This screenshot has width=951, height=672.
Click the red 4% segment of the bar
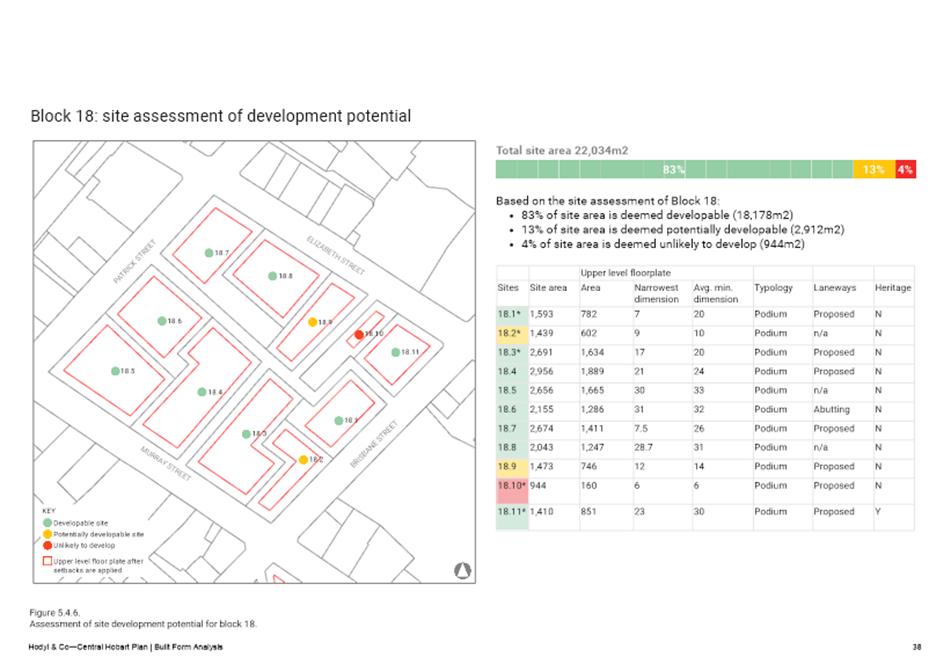click(x=905, y=169)
